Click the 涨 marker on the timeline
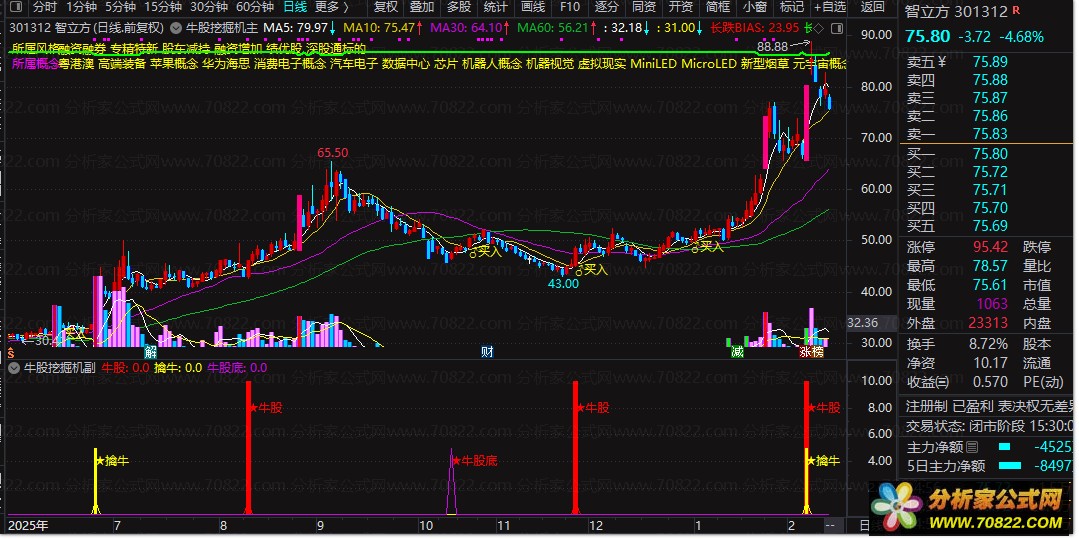The height and width of the screenshot is (539, 1079). pyautogui.click(x=804, y=352)
